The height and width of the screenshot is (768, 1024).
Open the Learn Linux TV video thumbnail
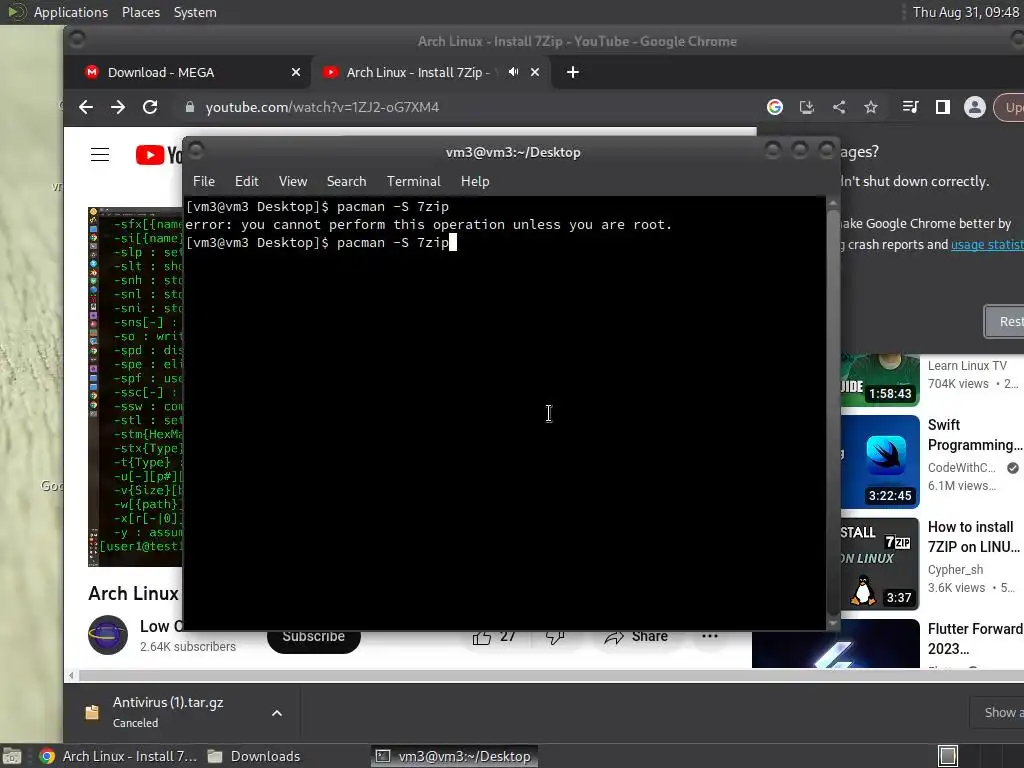880,380
